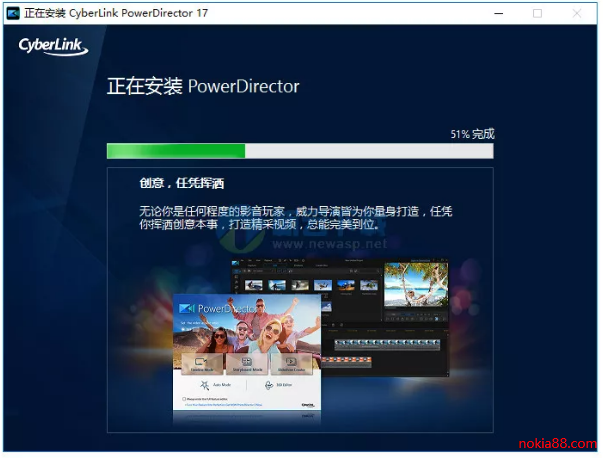Open the 360 Editor icon in launcher
The image size is (603, 458).
tap(271, 385)
